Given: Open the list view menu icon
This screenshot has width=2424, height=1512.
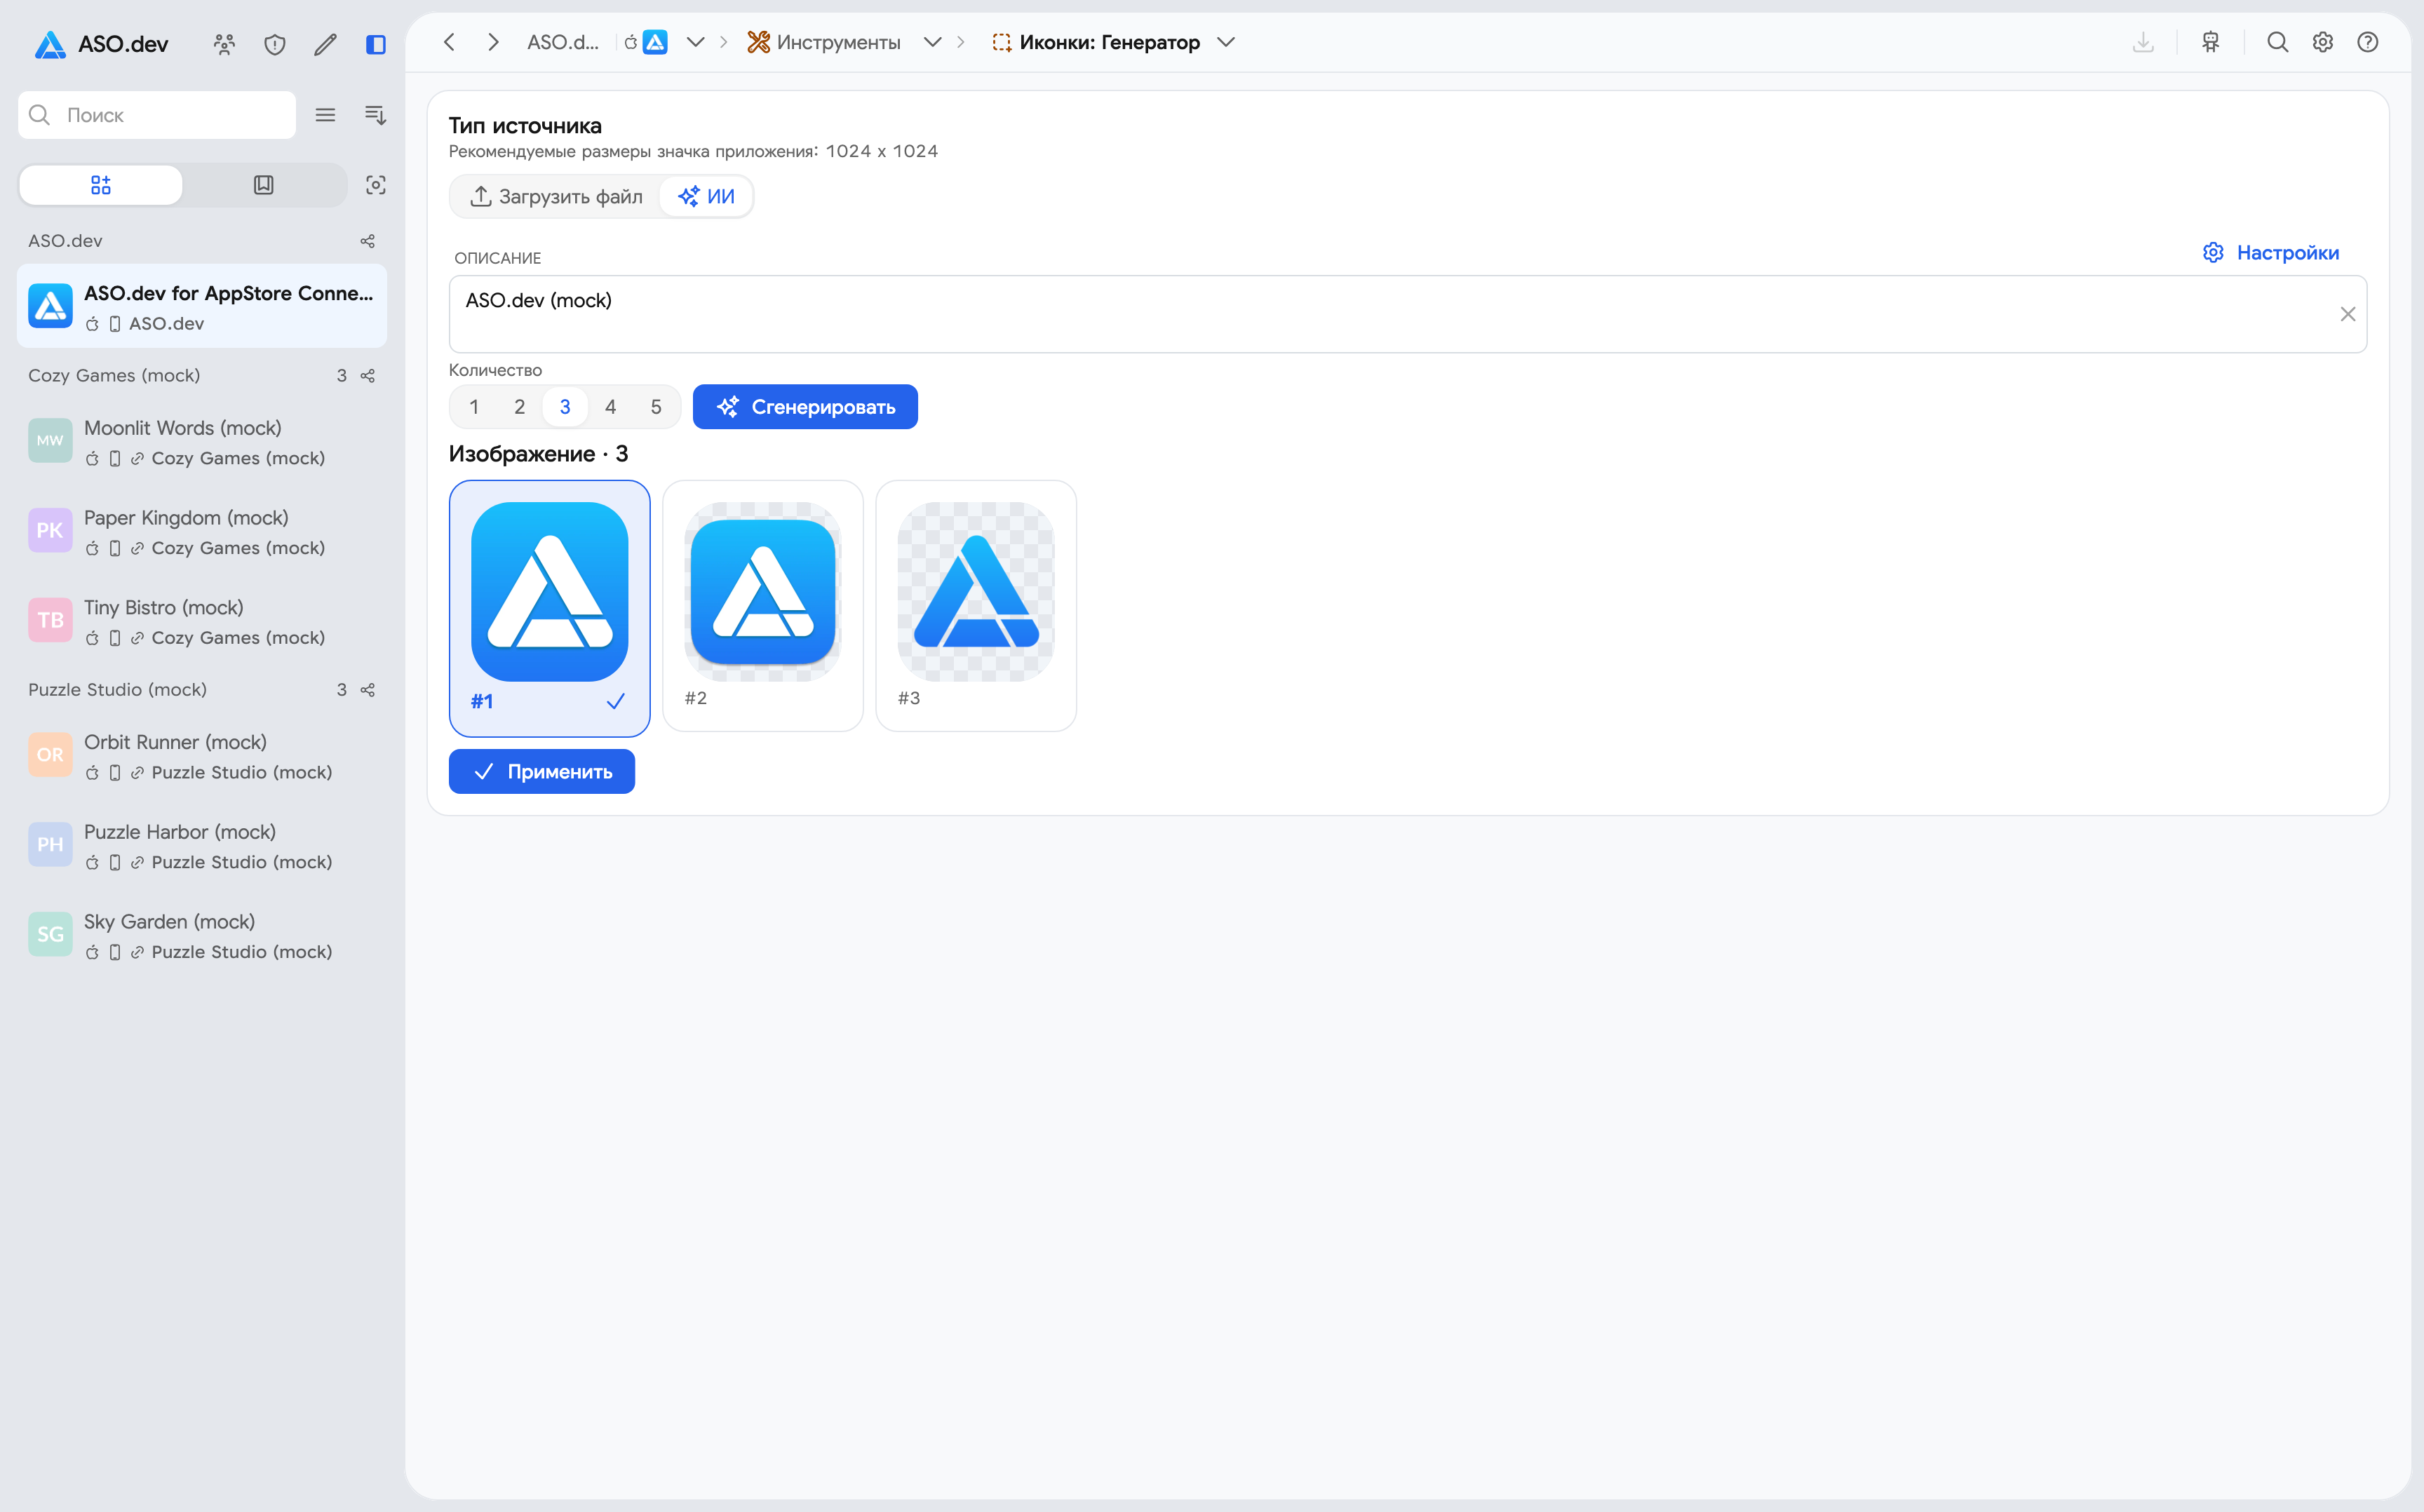Looking at the screenshot, I should pos(325,115).
